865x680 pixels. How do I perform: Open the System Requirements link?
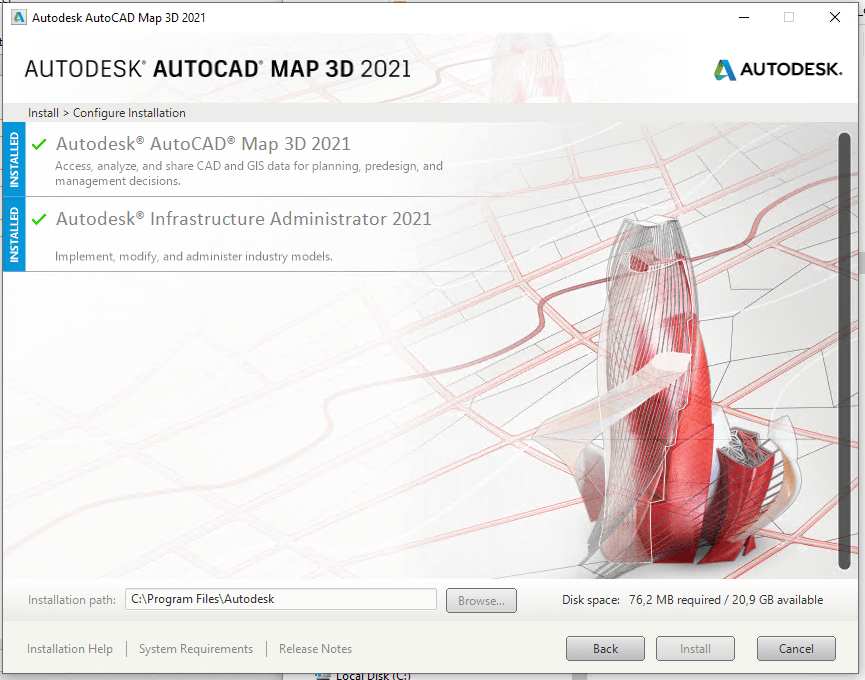click(196, 649)
